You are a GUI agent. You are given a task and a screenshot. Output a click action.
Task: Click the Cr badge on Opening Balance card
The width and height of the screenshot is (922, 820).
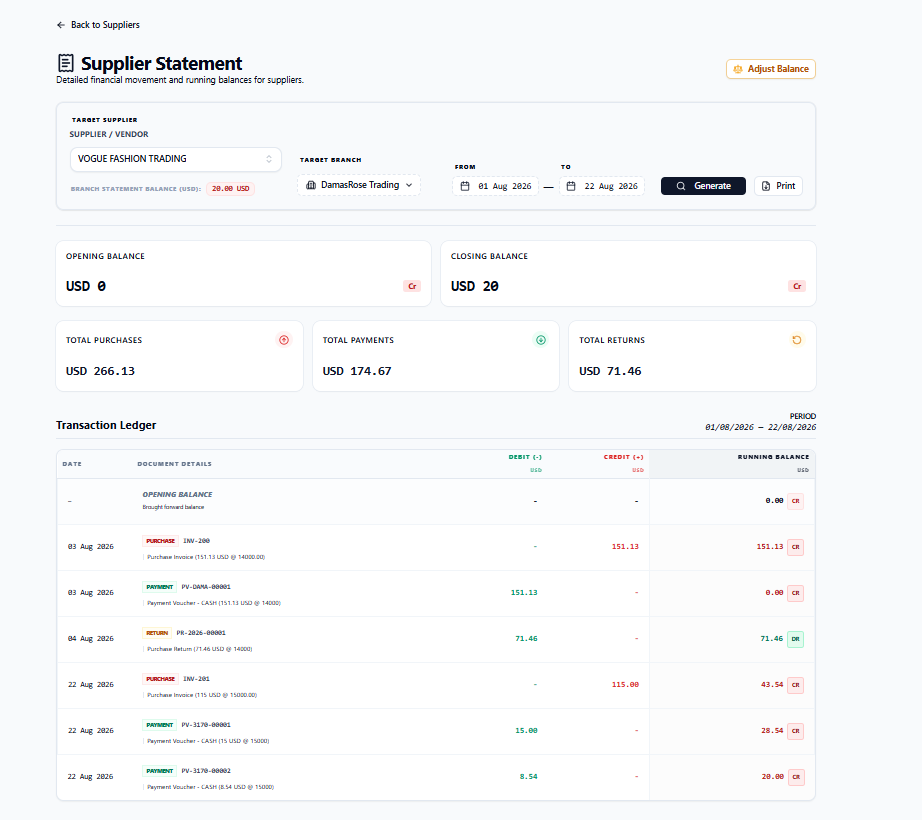coord(412,286)
